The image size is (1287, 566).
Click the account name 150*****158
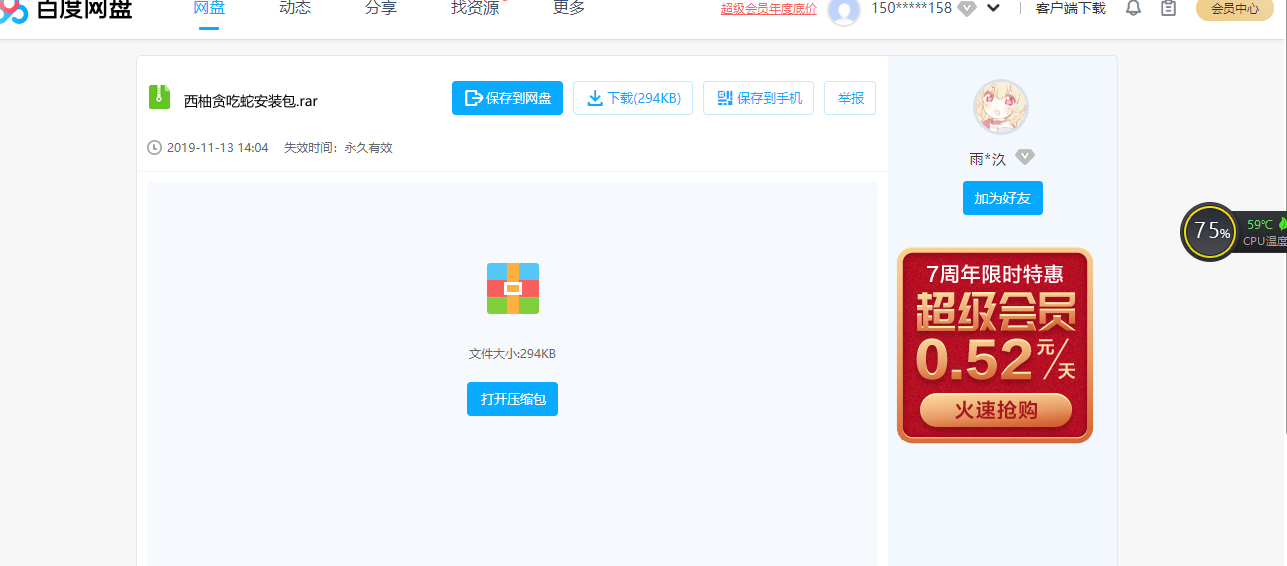click(x=911, y=8)
